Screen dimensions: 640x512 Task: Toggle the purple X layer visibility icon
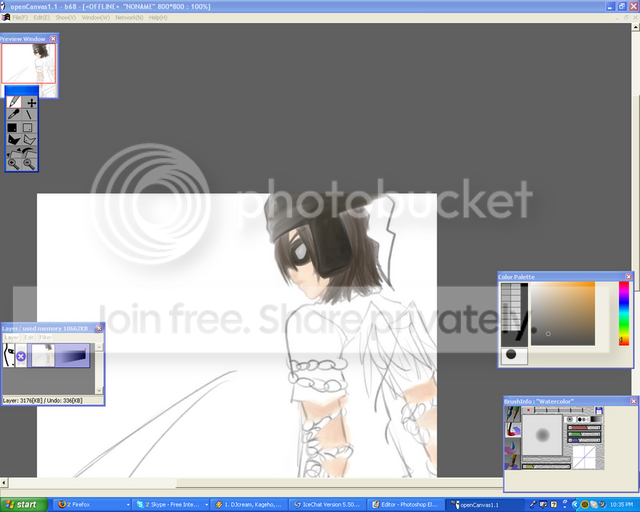click(x=21, y=356)
